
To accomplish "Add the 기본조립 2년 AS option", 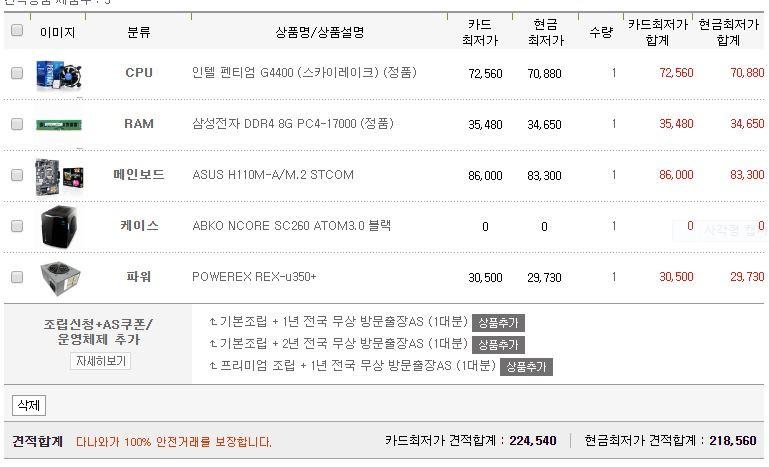I will pyautogui.click(x=498, y=344).
